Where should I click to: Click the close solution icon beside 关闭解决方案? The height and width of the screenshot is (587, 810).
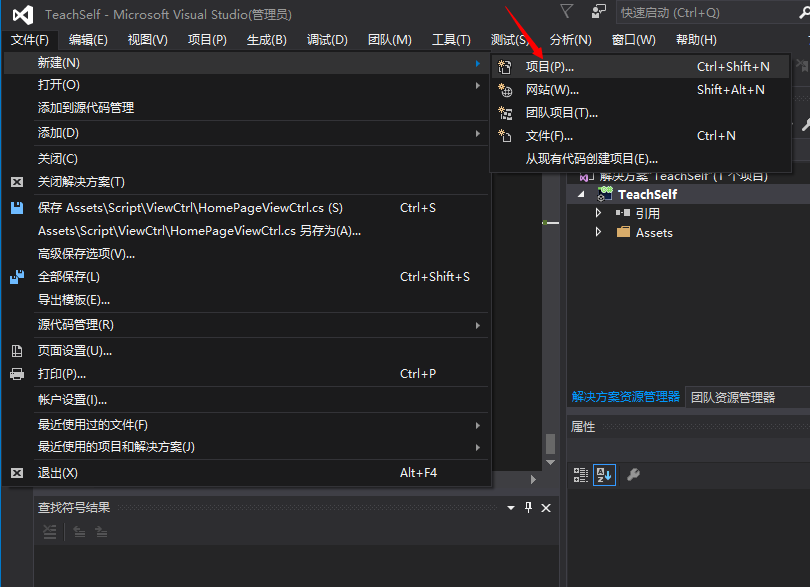tap(17, 182)
